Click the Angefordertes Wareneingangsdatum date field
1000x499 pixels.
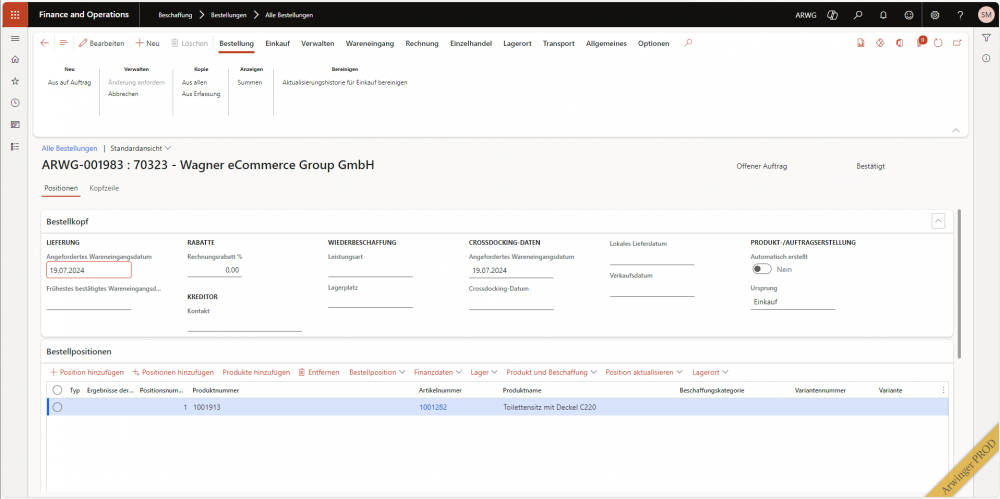88,270
